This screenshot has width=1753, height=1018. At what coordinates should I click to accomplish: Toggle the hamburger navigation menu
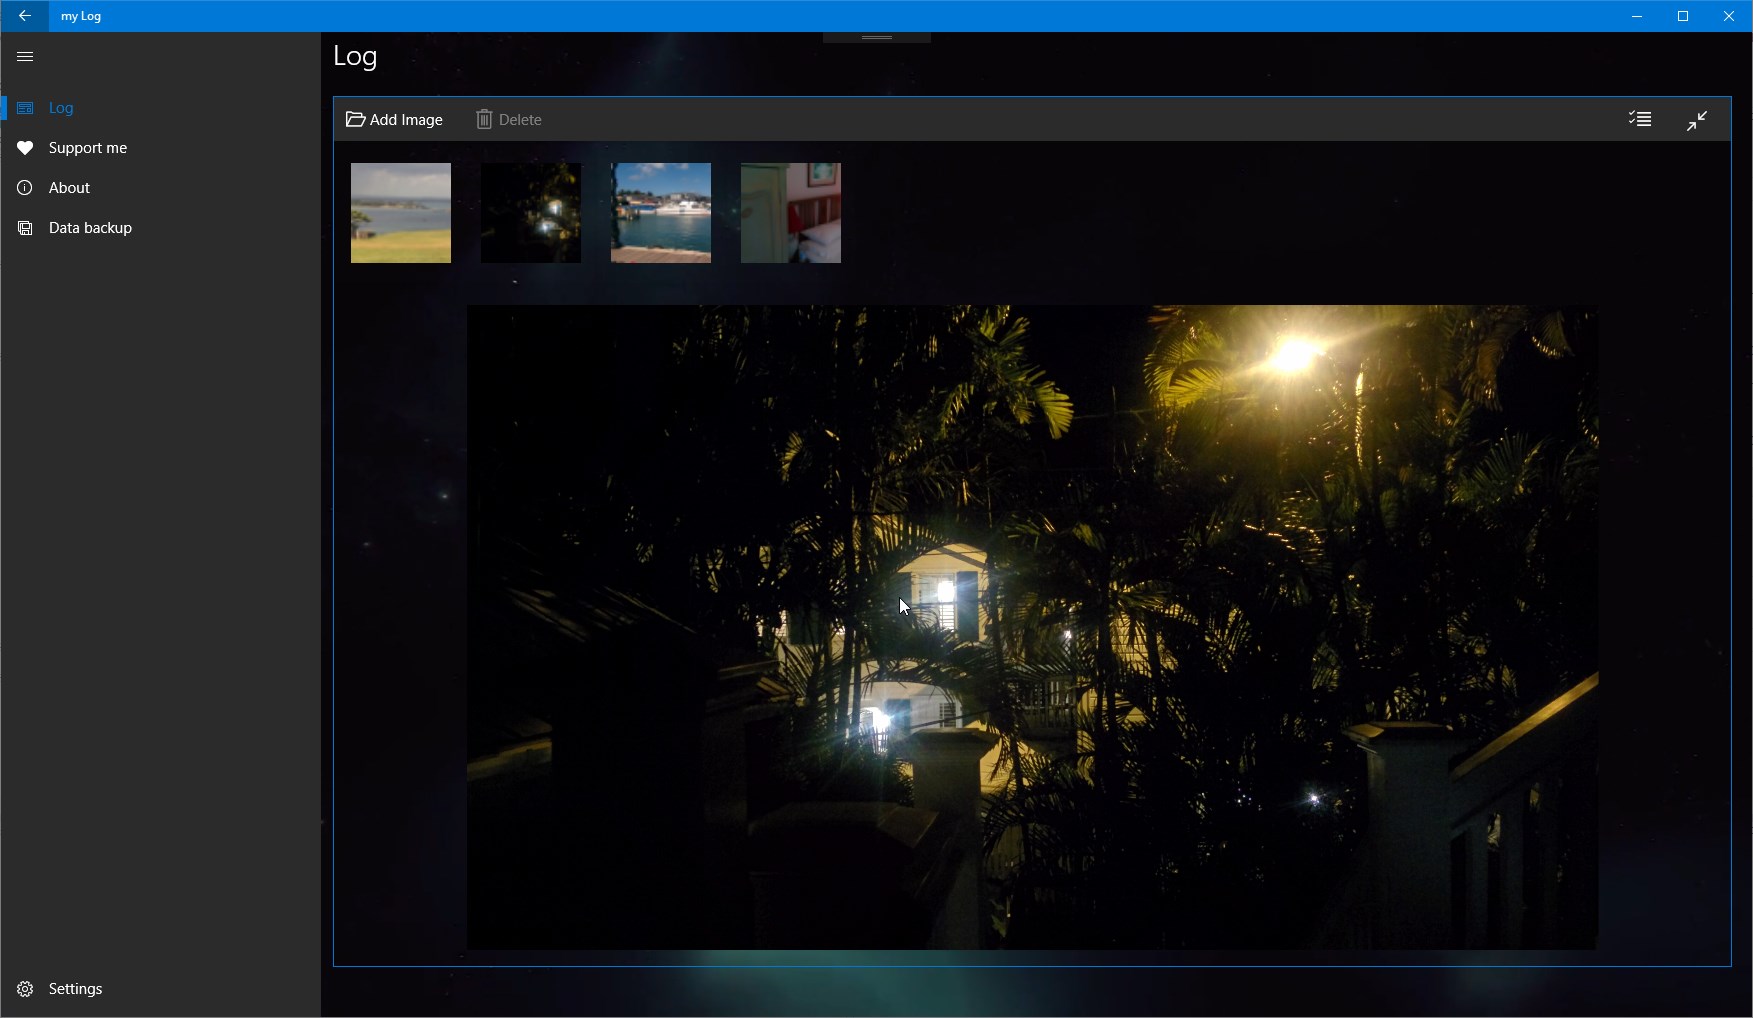25,57
